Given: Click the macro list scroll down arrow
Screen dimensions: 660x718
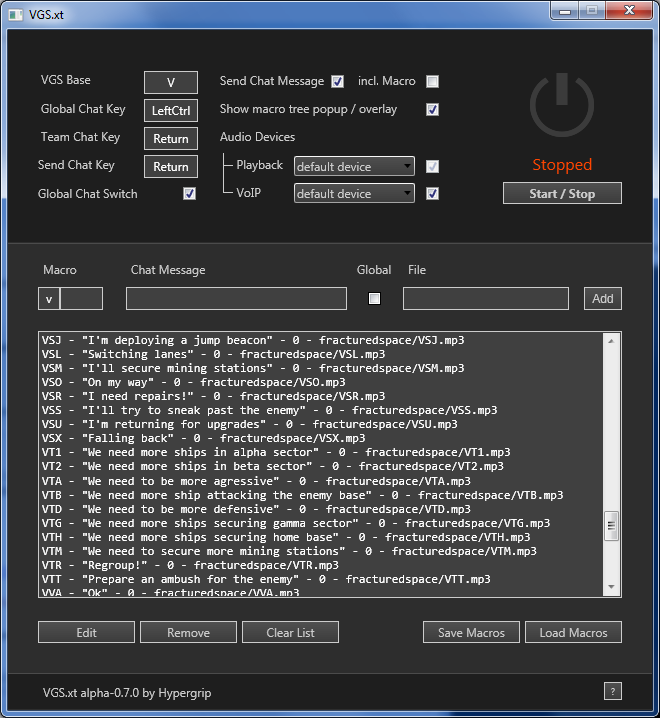Looking at the screenshot, I should 611,587.
